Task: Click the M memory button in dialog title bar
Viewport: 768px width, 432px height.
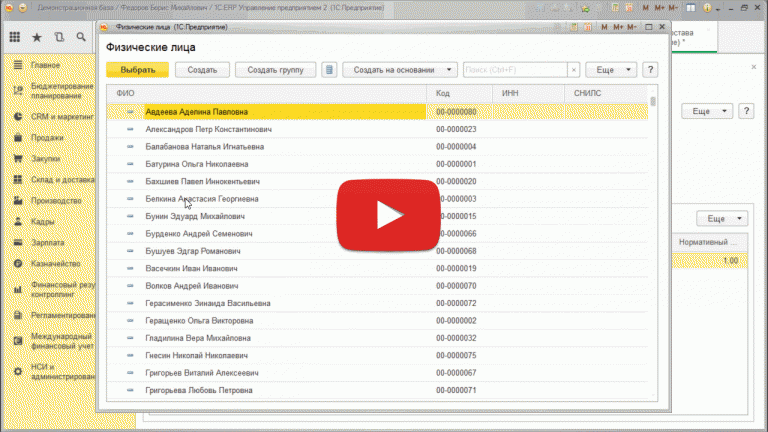Action: pyautogui.click(x=604, y=27)
